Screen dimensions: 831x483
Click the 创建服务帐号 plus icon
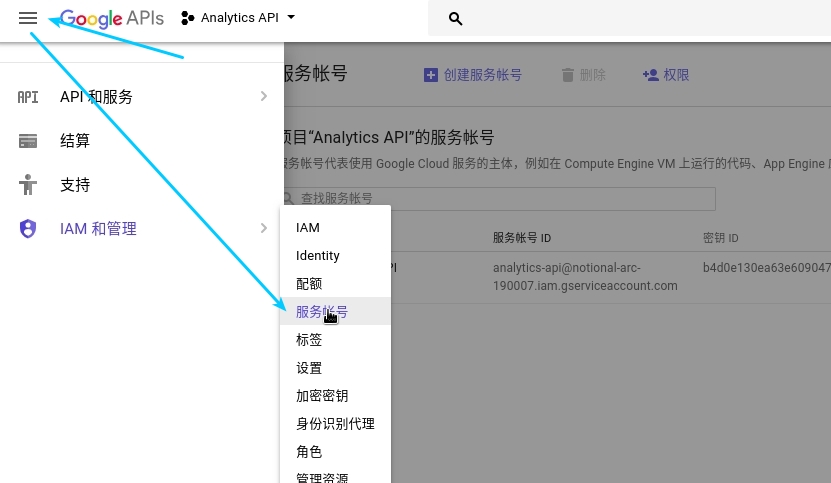pos(431,75)
